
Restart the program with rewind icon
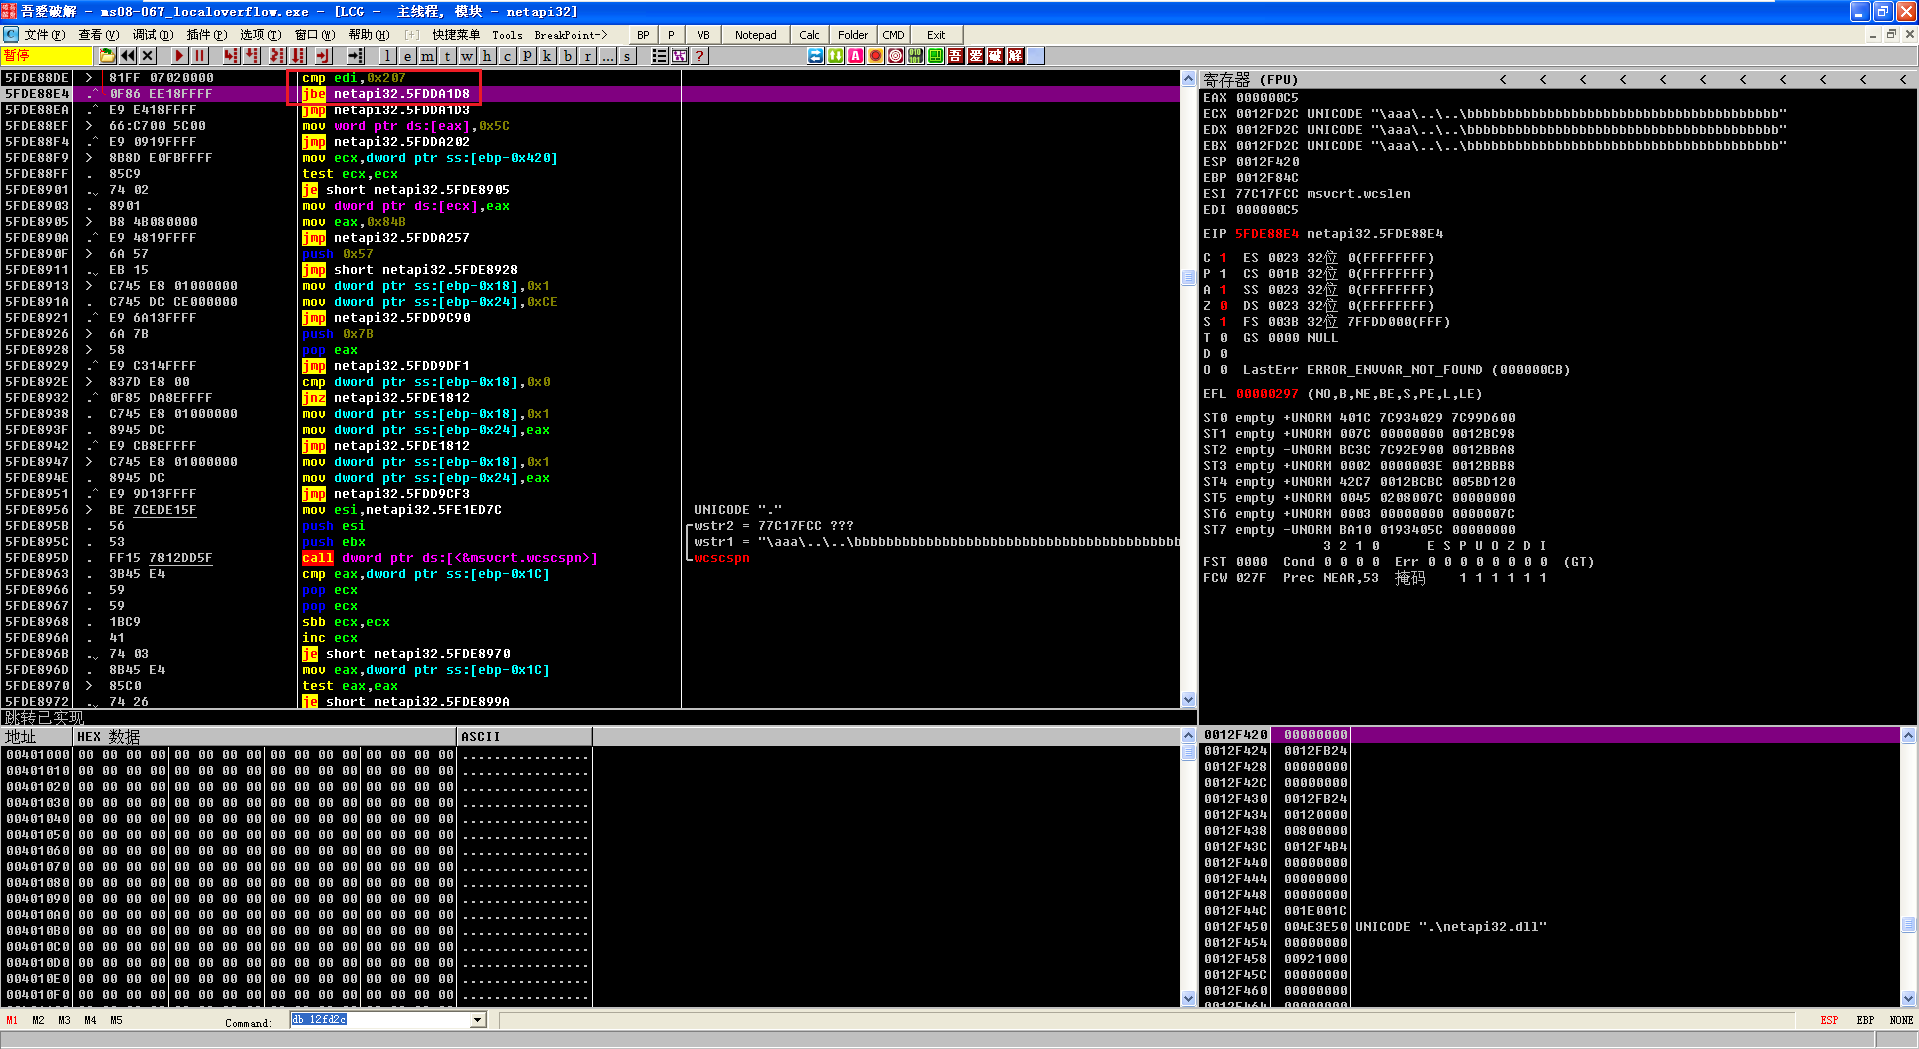pyautogui.click(x=128, y=56)
